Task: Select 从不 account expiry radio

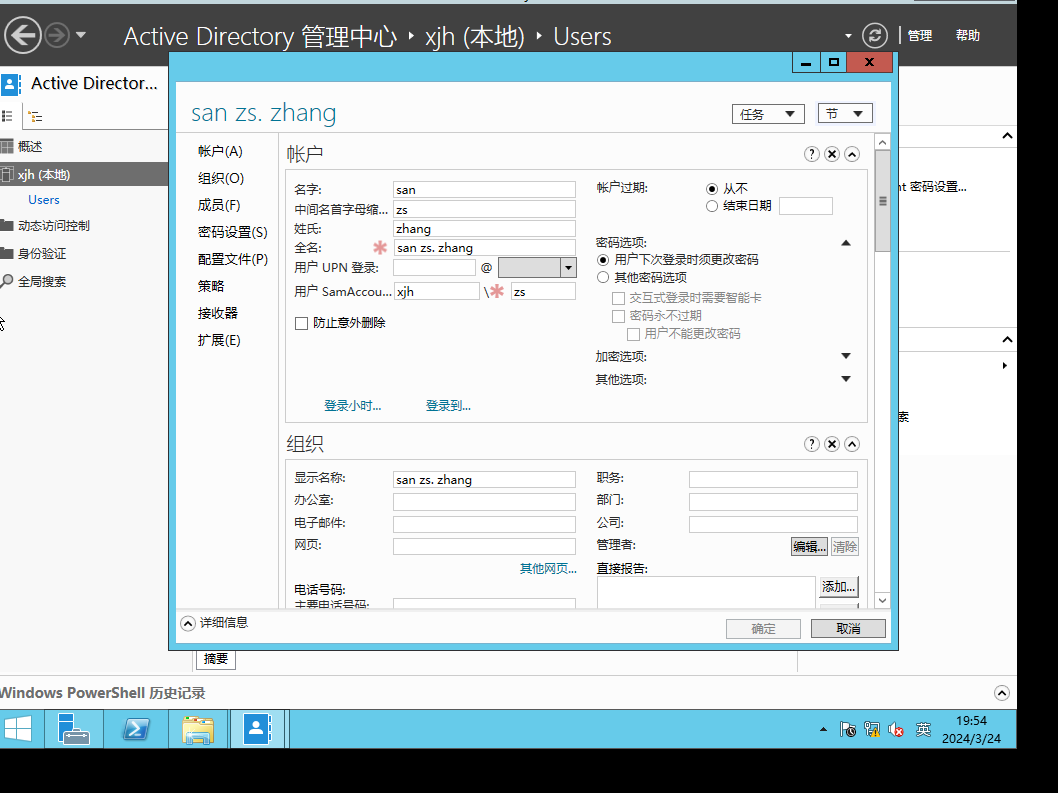Action: click(712, 189)
